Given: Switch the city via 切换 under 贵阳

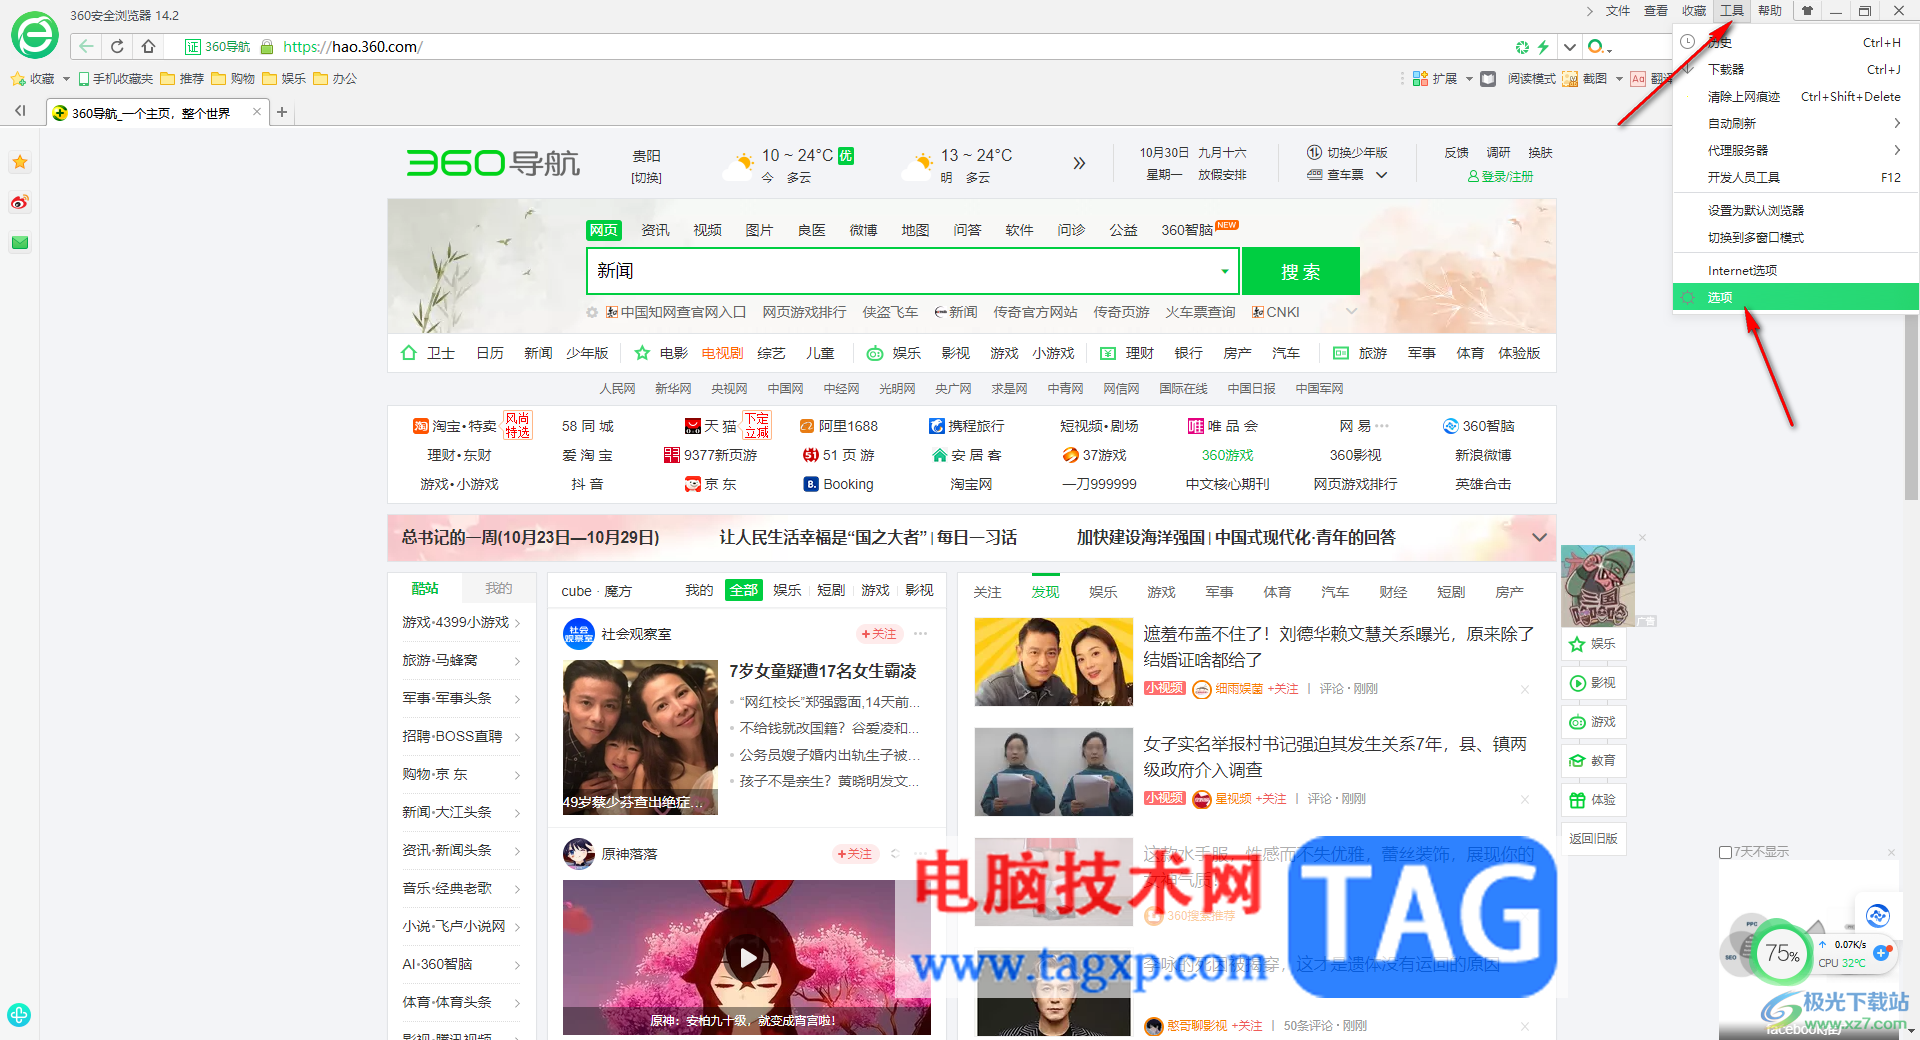Looking at the screenshot, I should click(x=646, y=178).
